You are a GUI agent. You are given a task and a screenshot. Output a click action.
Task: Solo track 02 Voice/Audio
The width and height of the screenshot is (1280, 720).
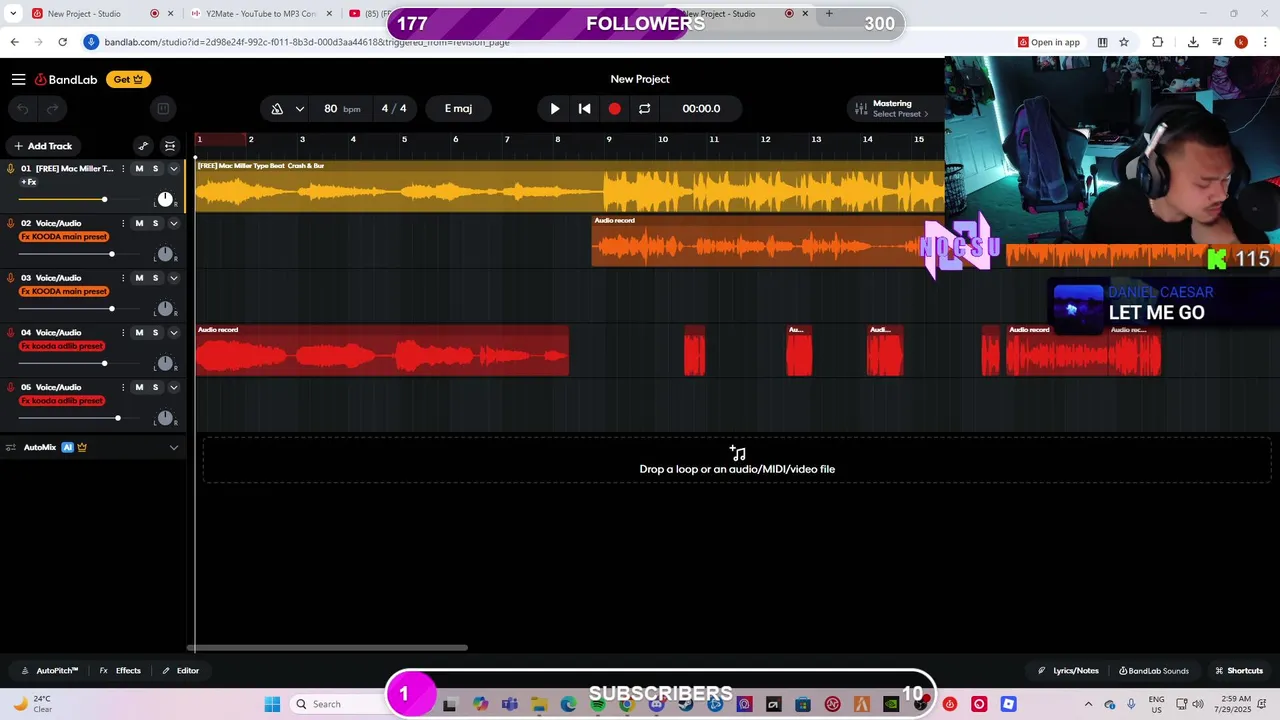click(155, 224)
